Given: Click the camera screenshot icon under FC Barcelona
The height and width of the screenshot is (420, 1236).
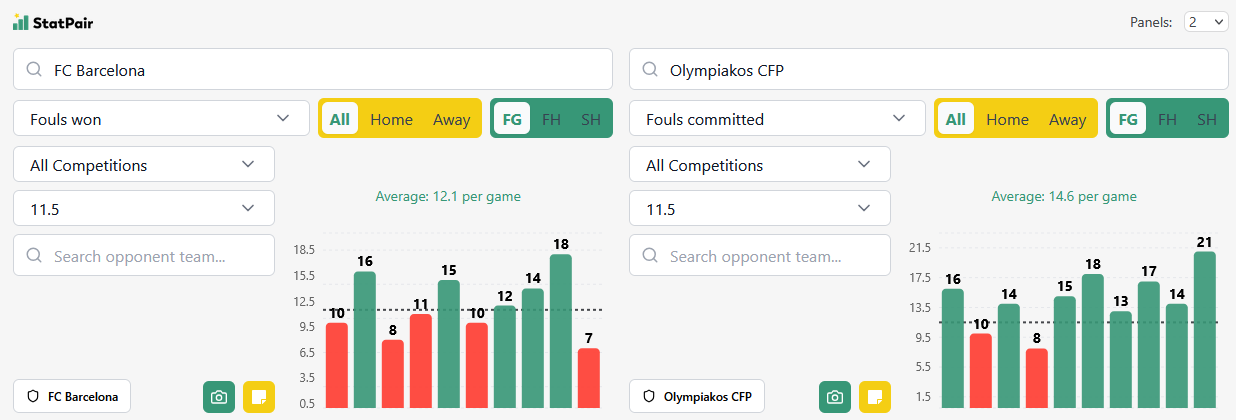Looking at the screenshot, I should coord(219,397).
